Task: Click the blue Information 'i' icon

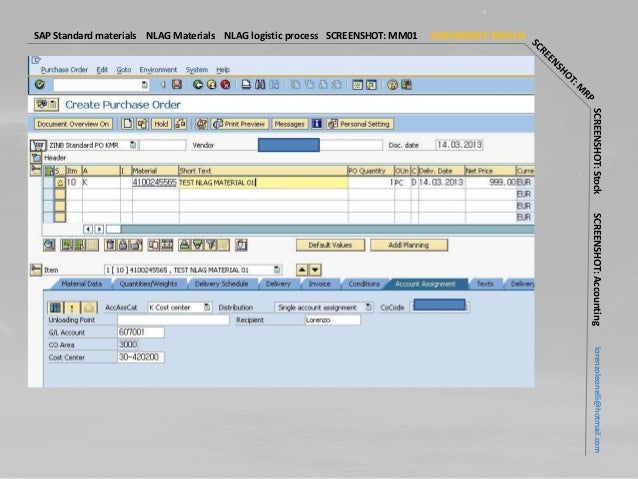Action: click(x=317, y=124)
